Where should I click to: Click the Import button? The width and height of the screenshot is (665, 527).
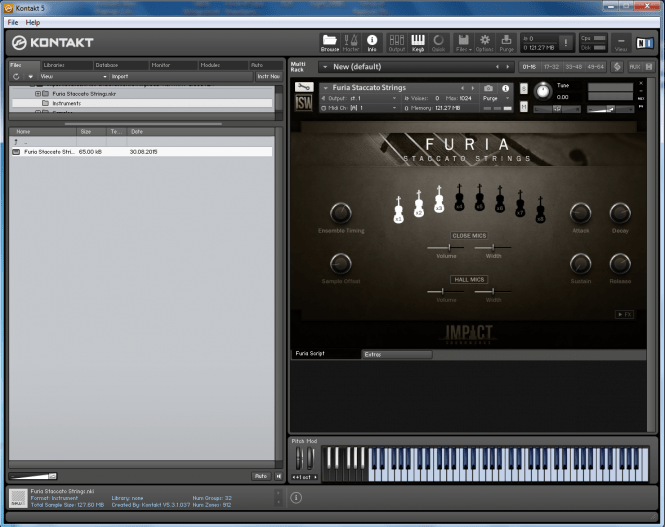pyautogui.click(x=120, y=77)
